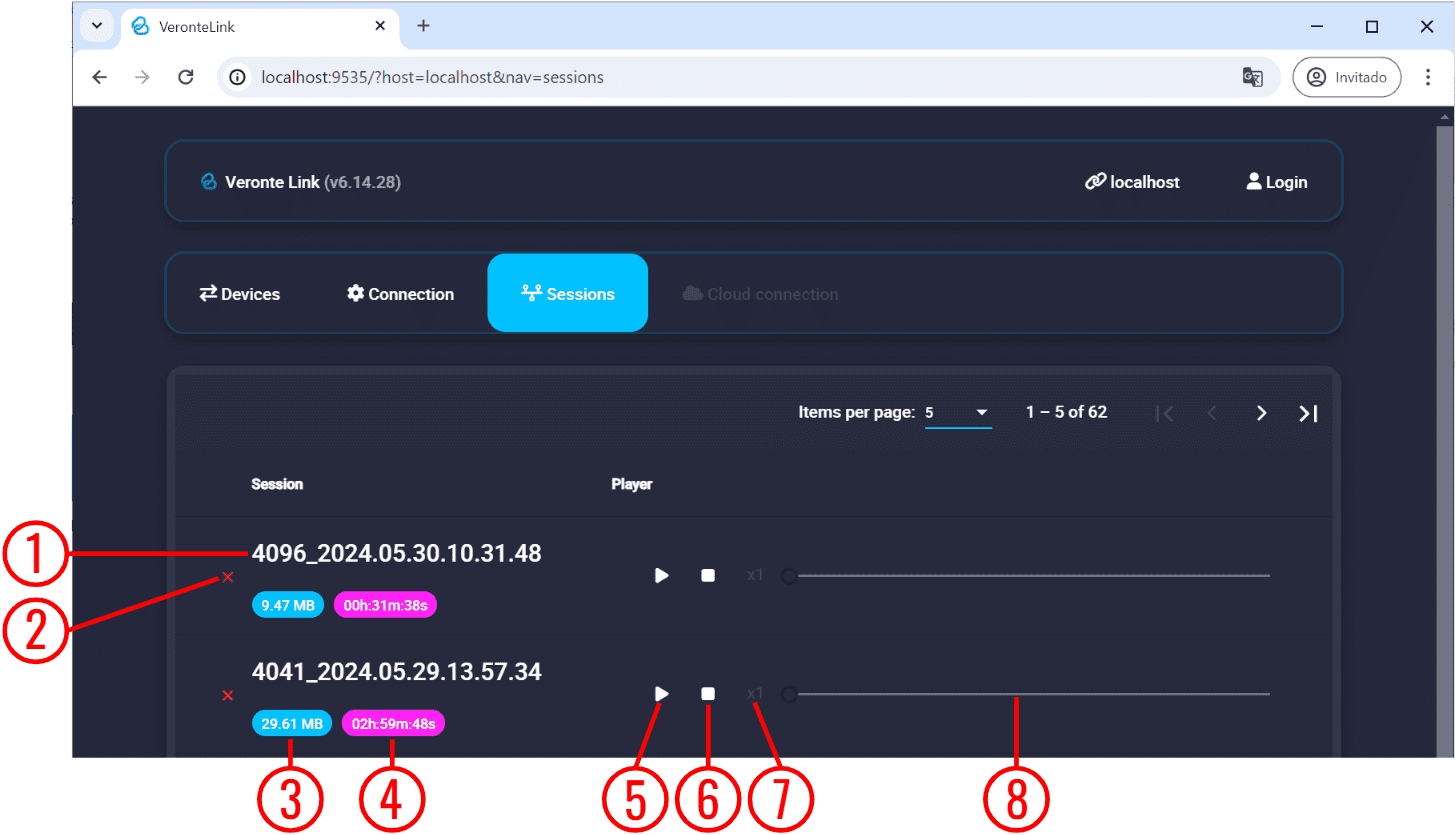Click the localhost link in header
Screen dimensions: 1455x835
pyautogui.click(x=1132, y=182)
